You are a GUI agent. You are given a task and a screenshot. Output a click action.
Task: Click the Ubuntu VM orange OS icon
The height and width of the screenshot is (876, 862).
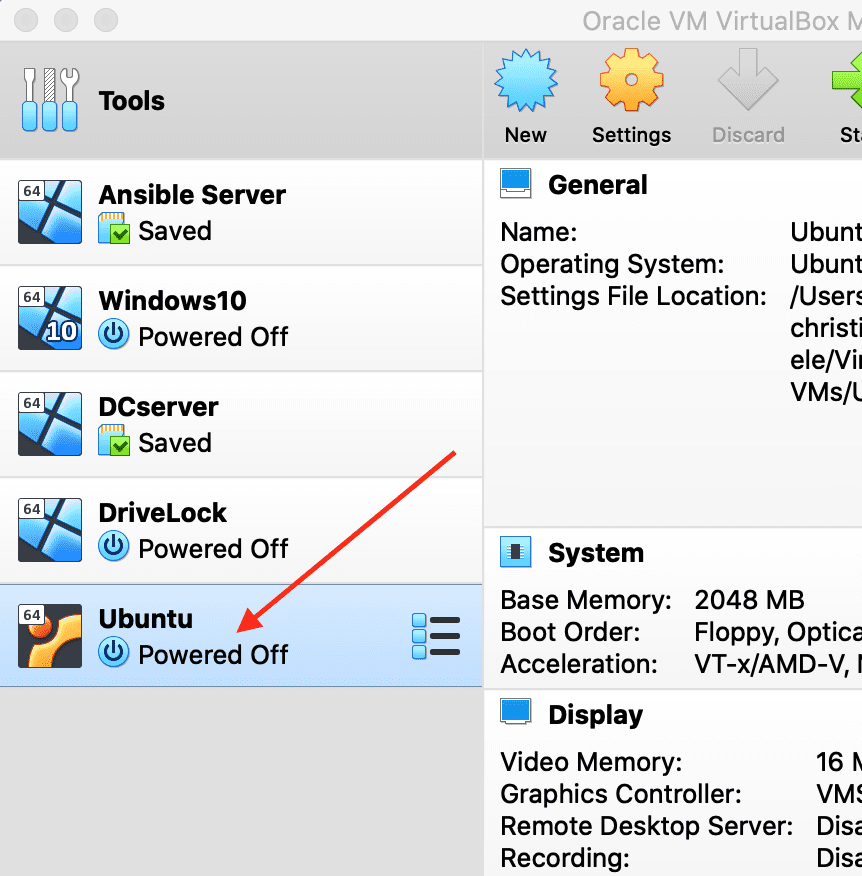coord(50,636)
